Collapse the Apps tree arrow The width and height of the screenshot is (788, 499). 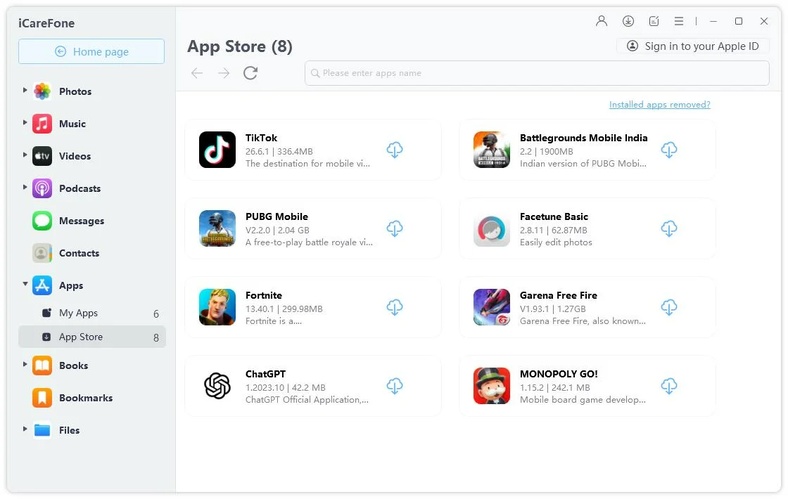point(25,284)
